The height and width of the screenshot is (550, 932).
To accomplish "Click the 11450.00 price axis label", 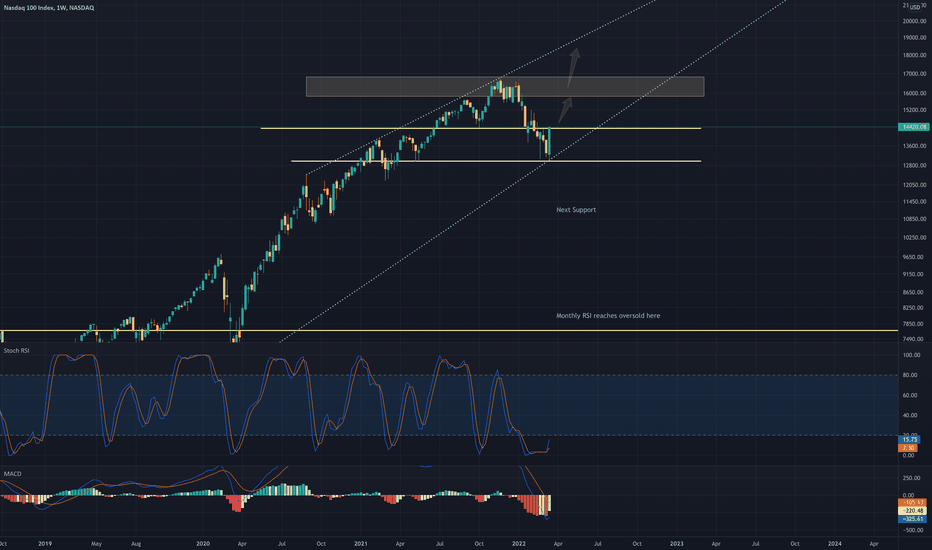I will [915, 202].
